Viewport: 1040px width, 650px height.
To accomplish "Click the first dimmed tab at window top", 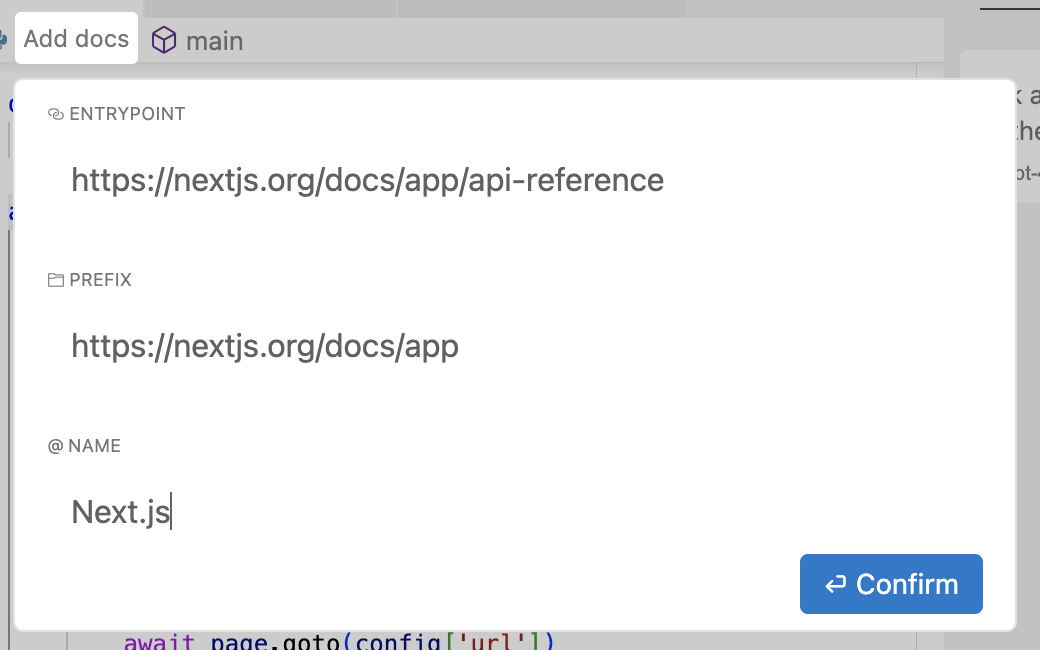I will pos(270,8).
